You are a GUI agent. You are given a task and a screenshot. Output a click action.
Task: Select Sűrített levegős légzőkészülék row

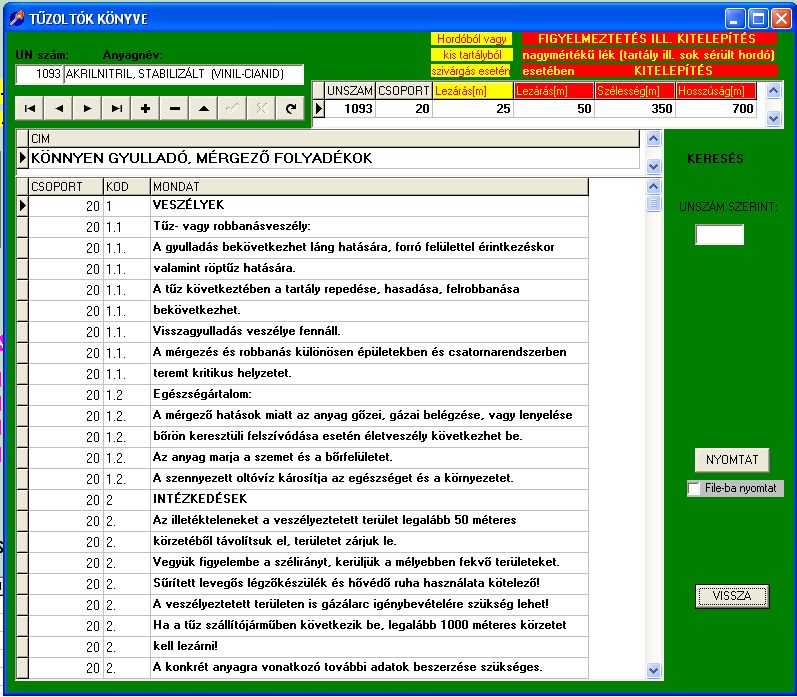click(308, 584)
